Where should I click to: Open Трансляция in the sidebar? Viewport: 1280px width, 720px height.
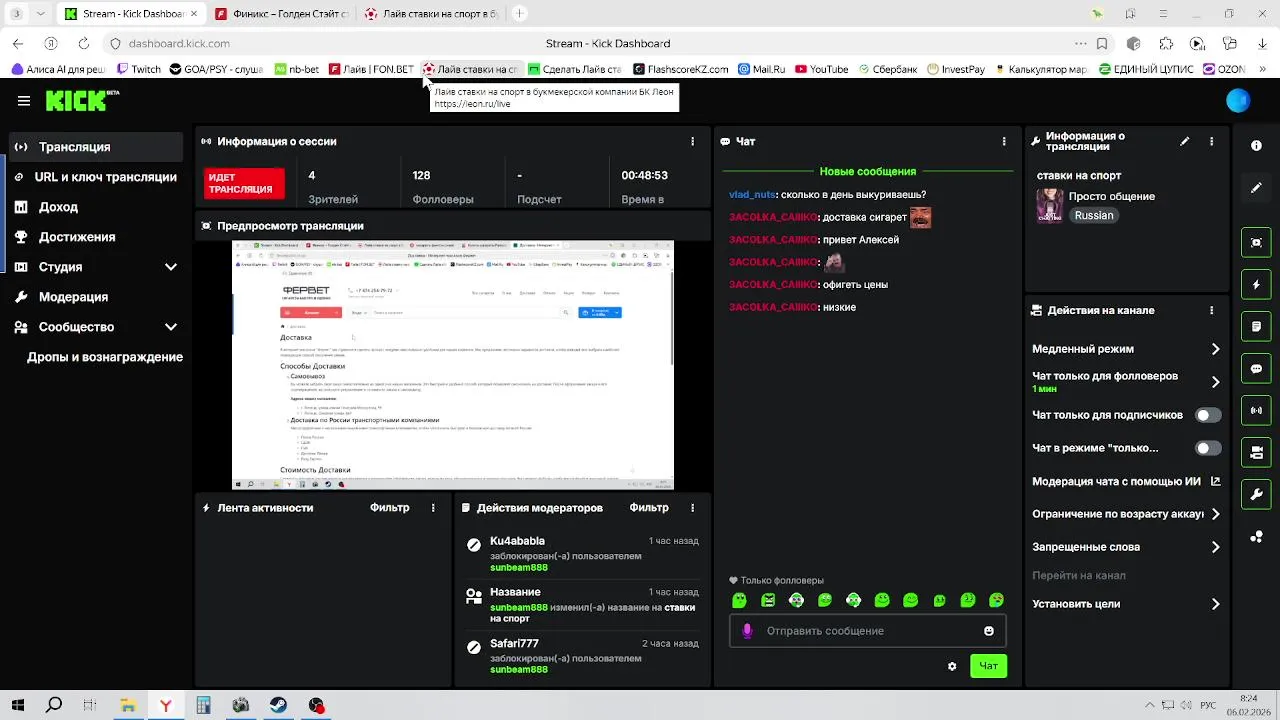(x=97, y=147)
